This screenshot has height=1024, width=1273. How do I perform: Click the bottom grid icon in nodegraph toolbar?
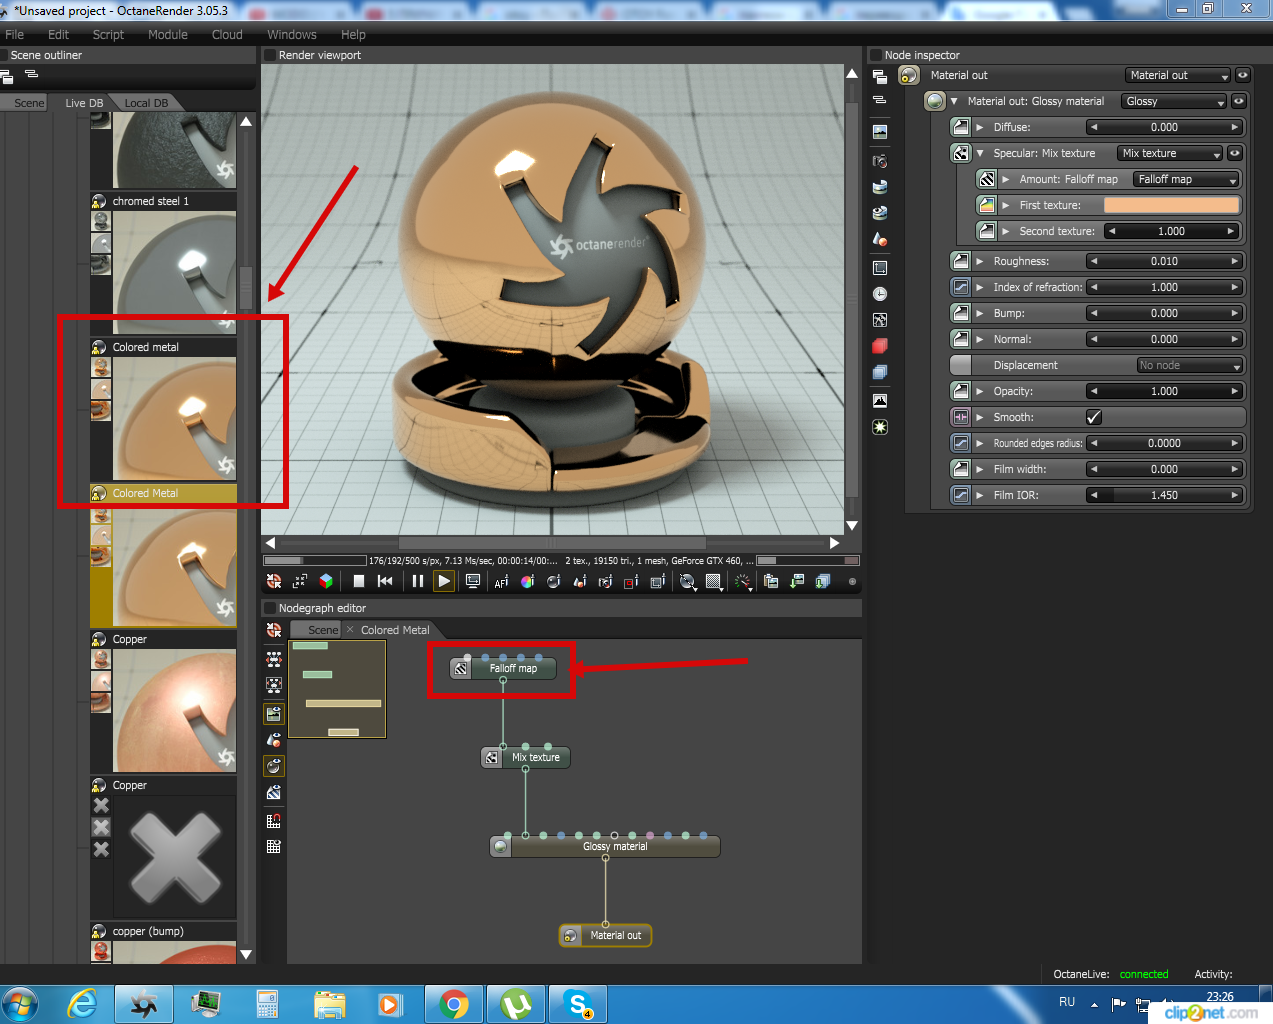pyautogui.click(x=274, y=846)
